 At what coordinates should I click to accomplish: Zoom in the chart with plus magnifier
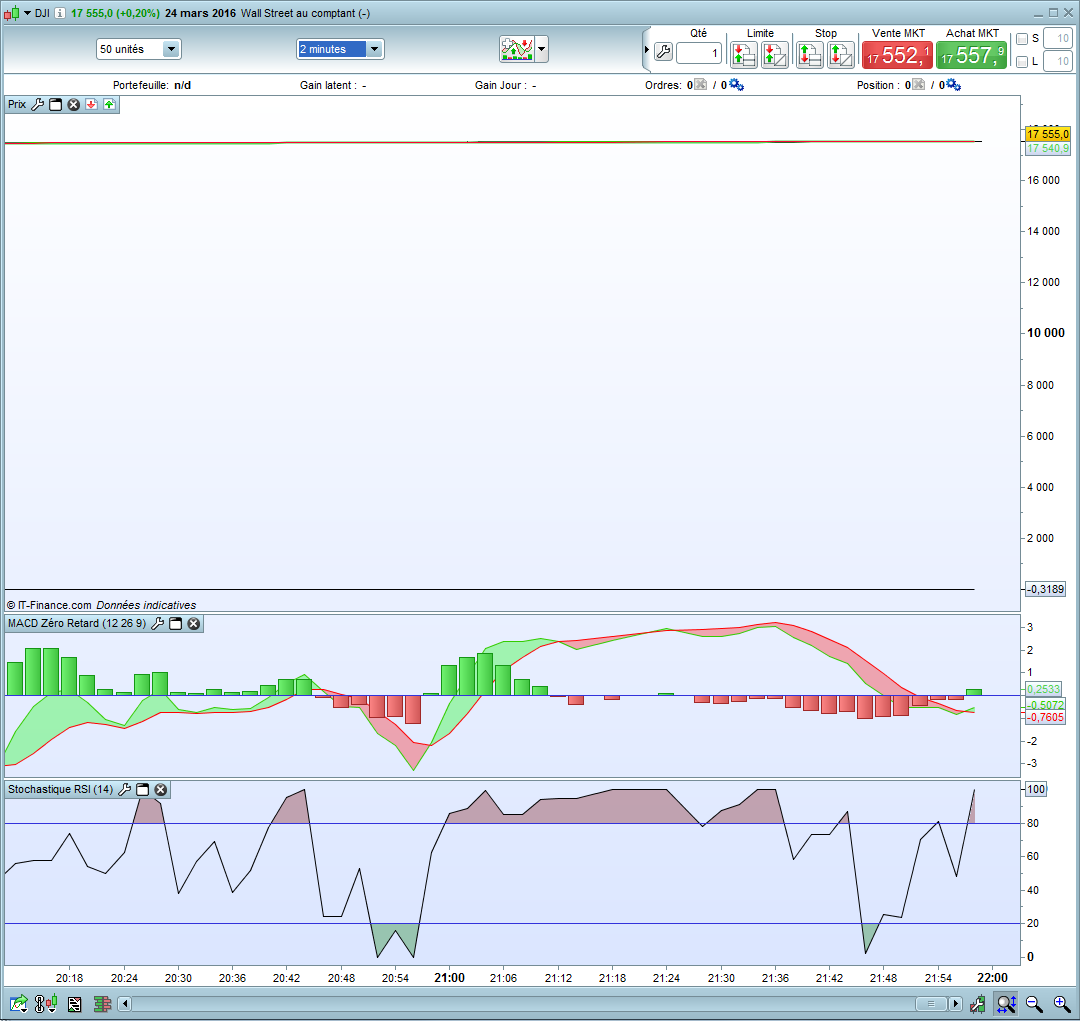click(x=1062, y=1004)
